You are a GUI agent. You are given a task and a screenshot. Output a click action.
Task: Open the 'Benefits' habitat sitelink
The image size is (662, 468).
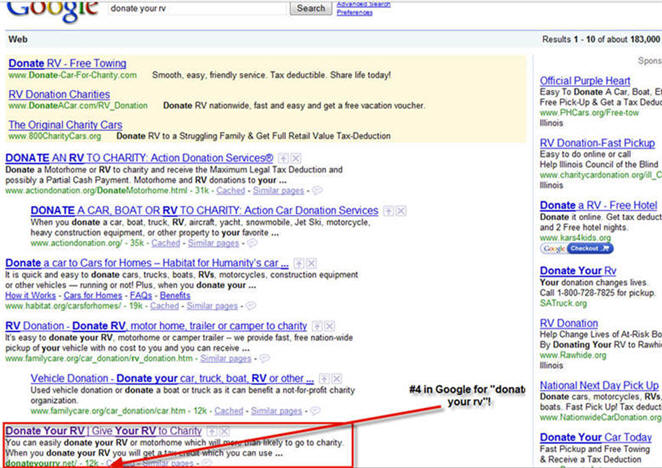coord(175,295)
